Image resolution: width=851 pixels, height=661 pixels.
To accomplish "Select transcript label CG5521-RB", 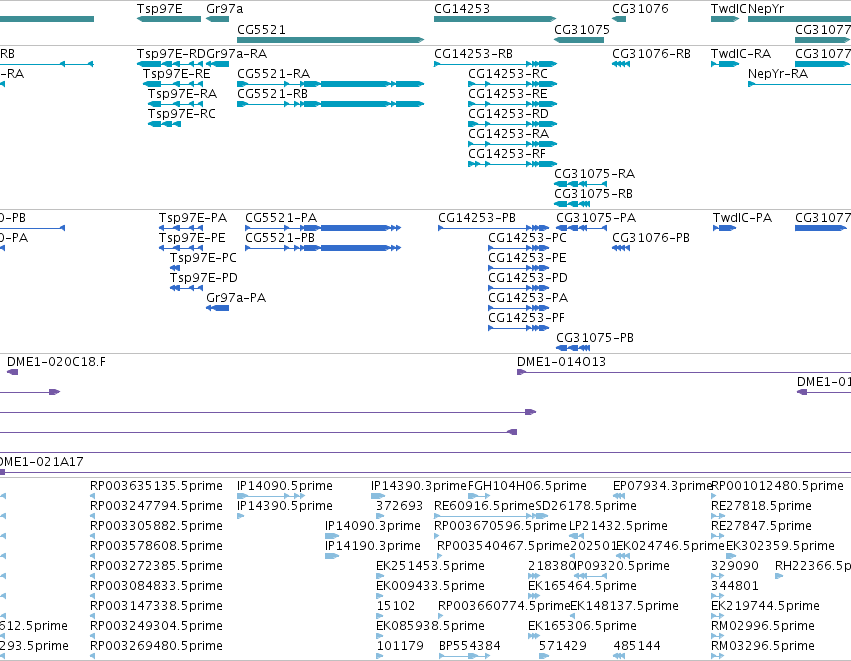I will 272,94.
